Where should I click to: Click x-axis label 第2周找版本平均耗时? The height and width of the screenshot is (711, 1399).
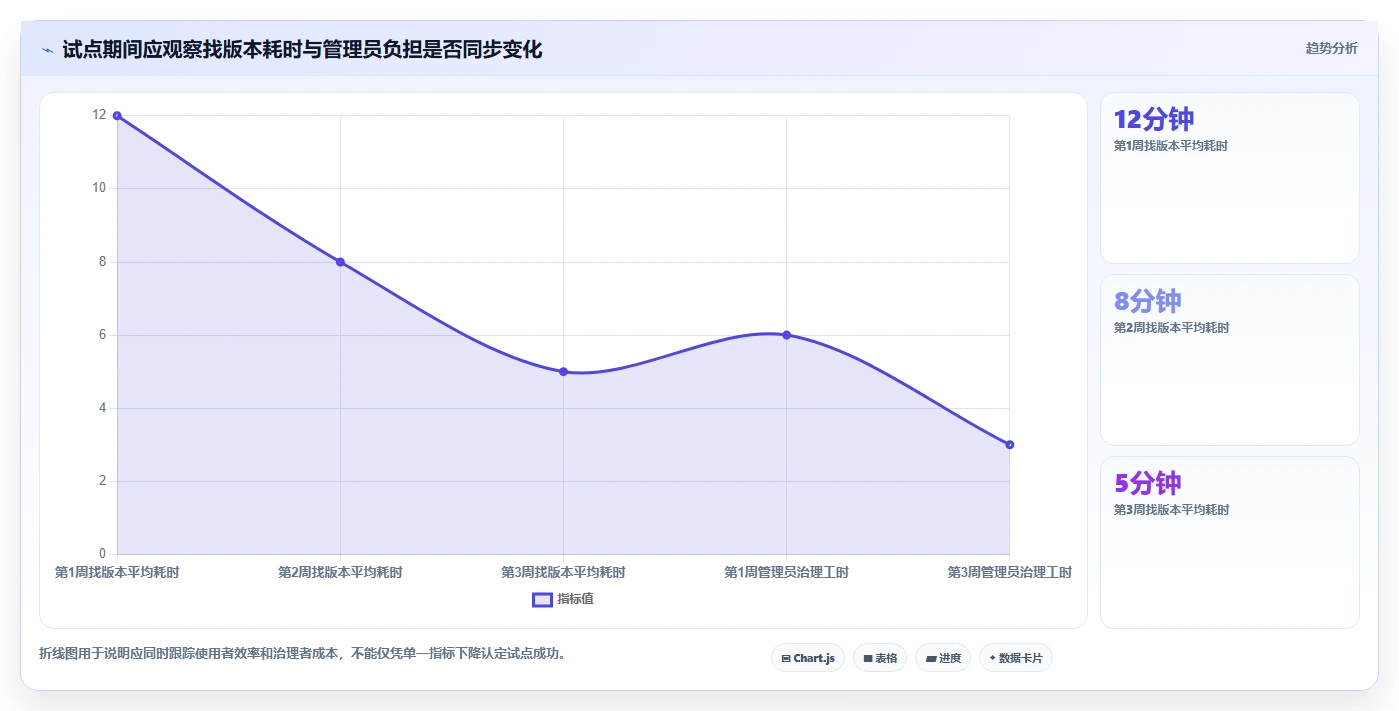340,572
